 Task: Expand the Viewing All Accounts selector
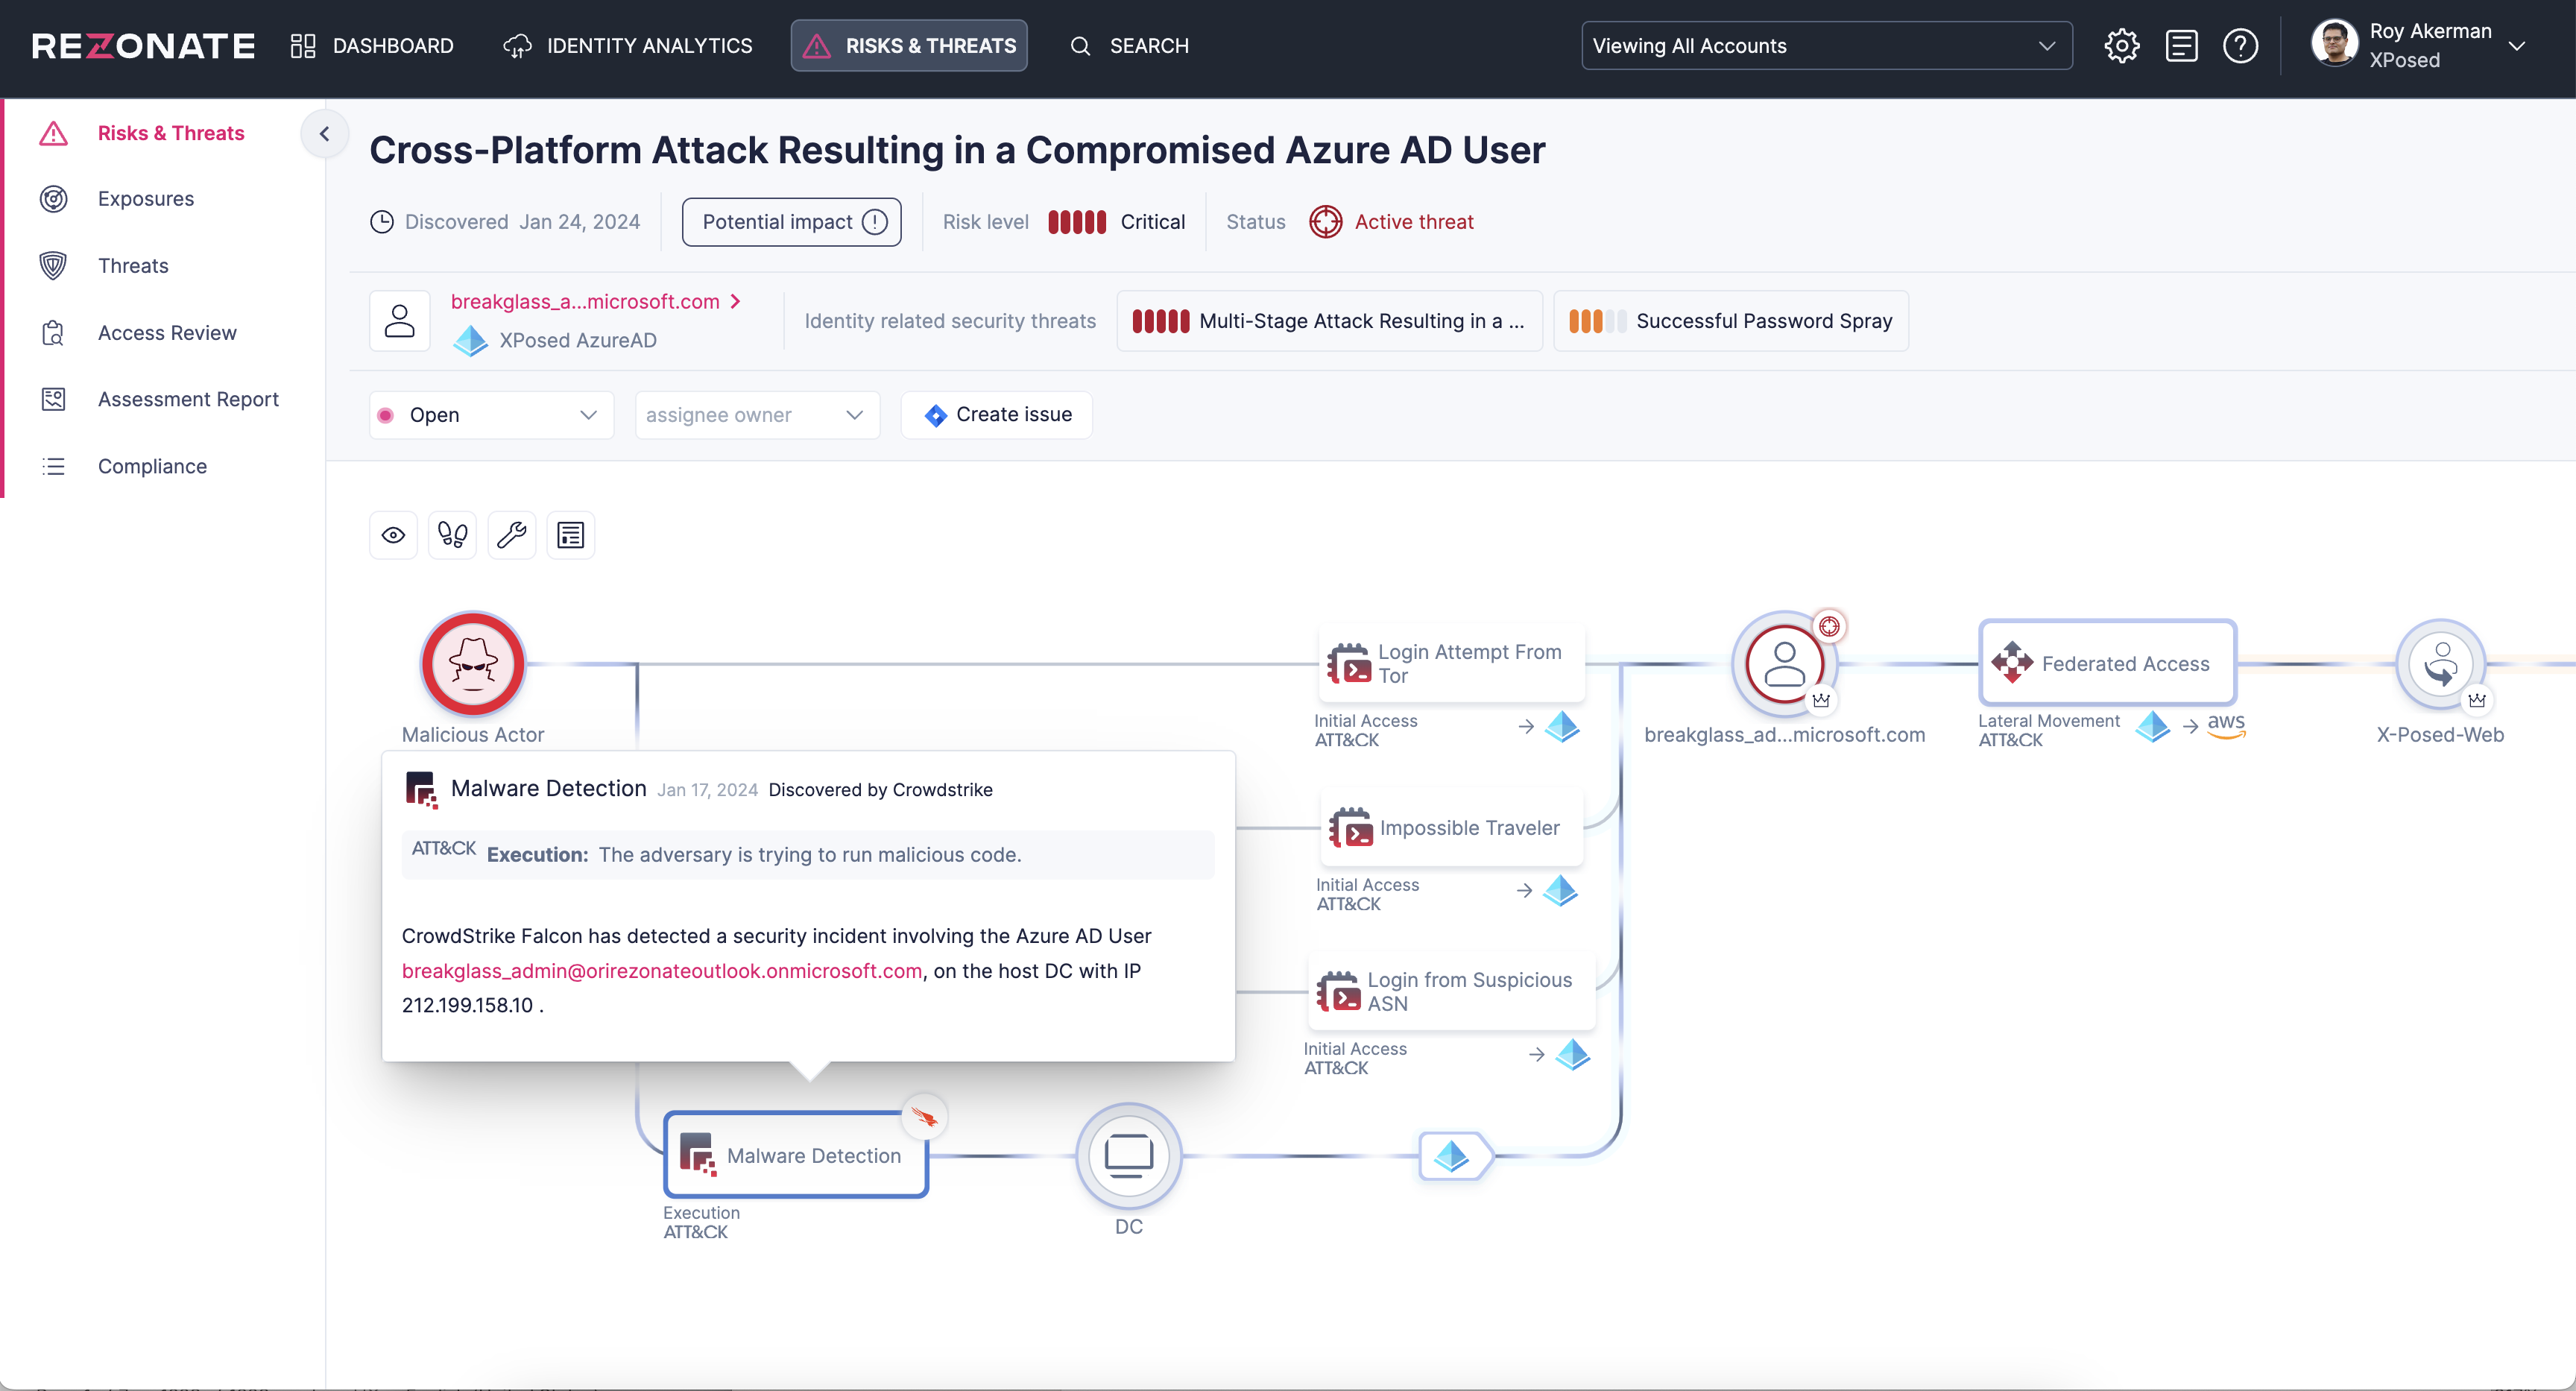[1826, 46]
